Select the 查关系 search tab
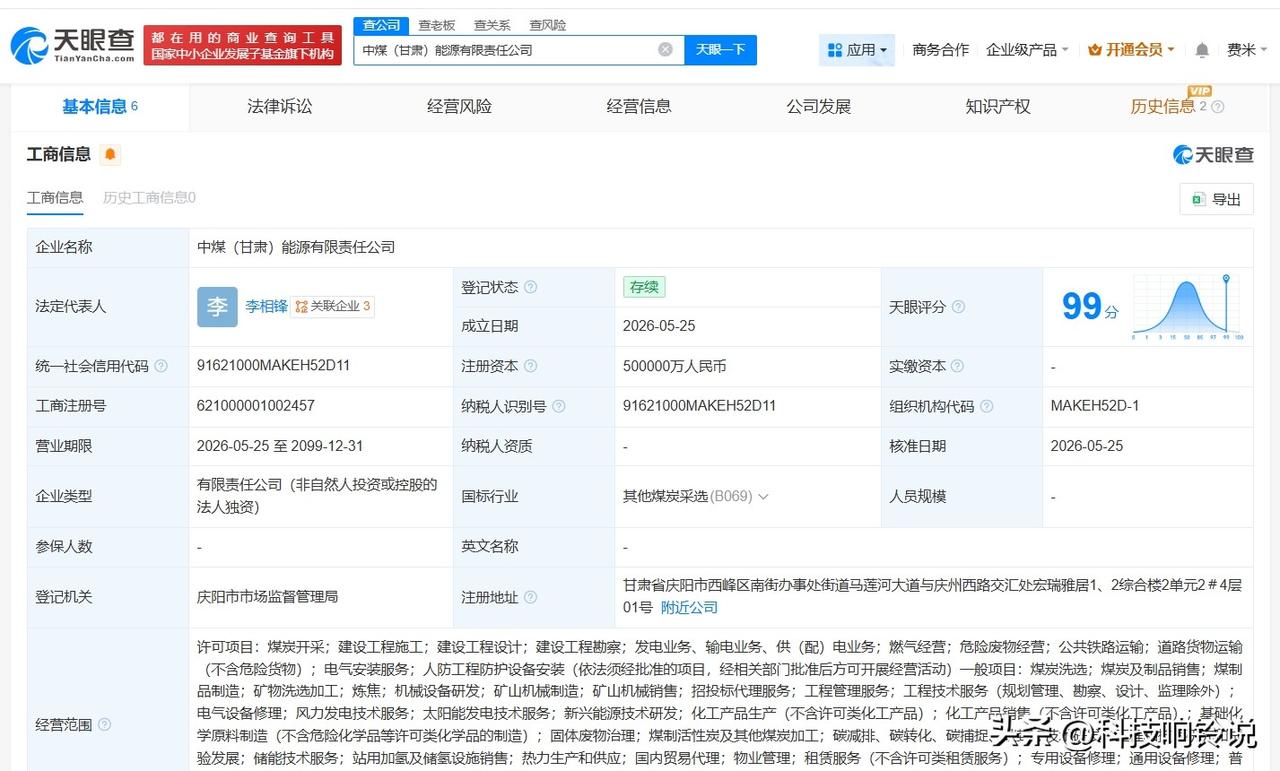 click(492, 25)
